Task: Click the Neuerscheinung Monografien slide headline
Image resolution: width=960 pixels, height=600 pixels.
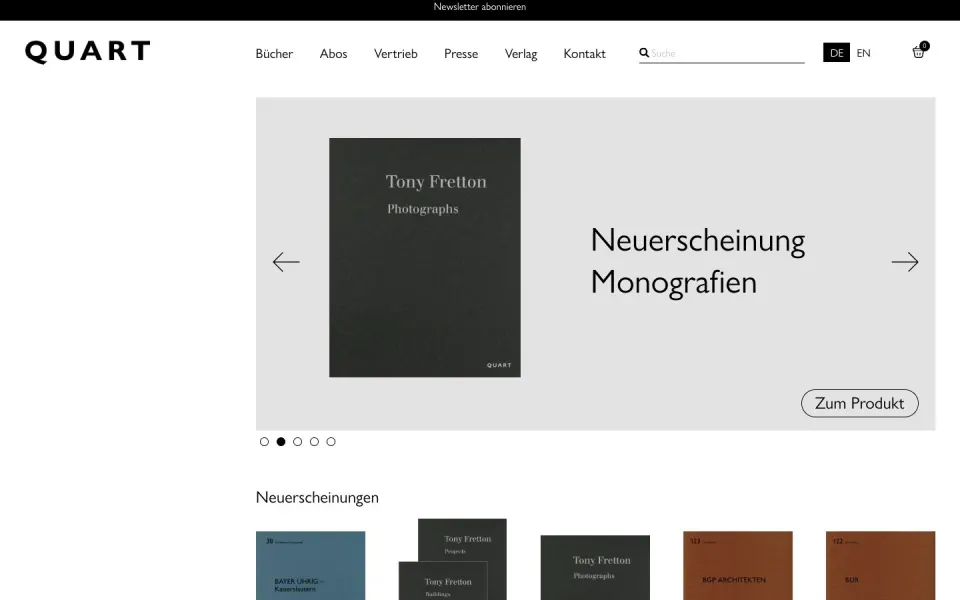Action: [x=697, y=261]
